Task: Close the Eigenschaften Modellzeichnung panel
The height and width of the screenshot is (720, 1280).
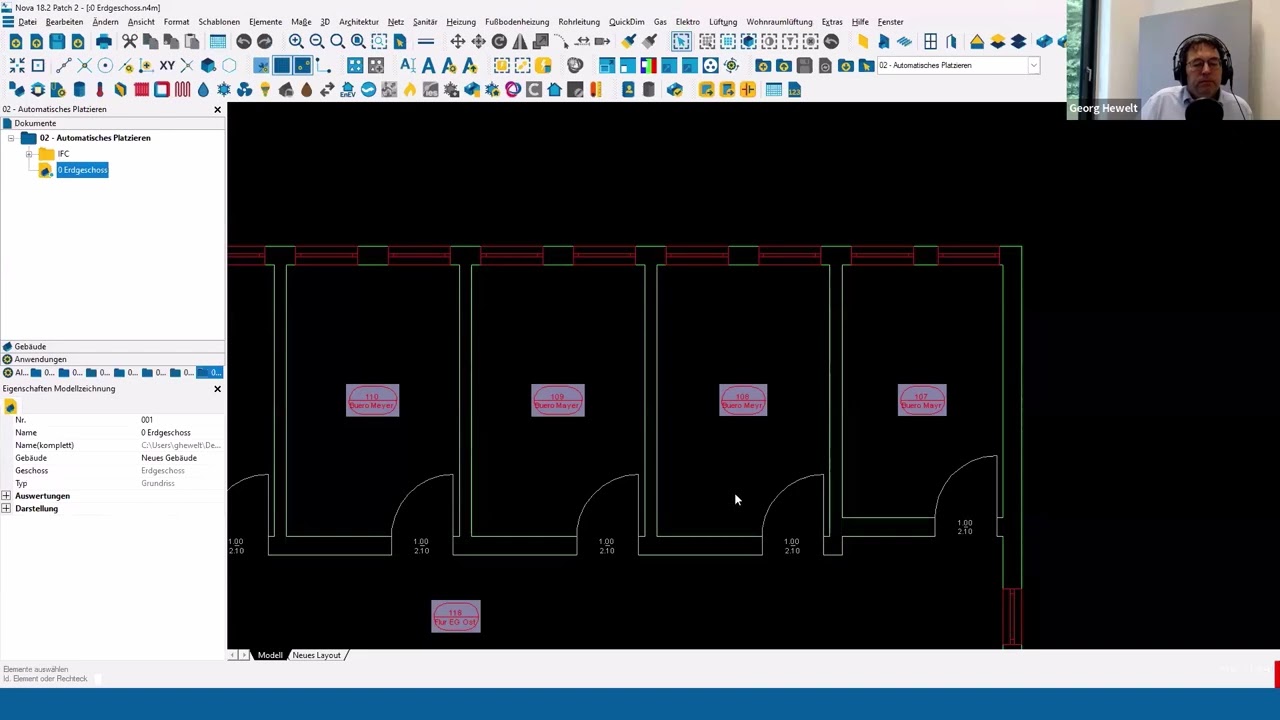Action: [x=217, y=388]
